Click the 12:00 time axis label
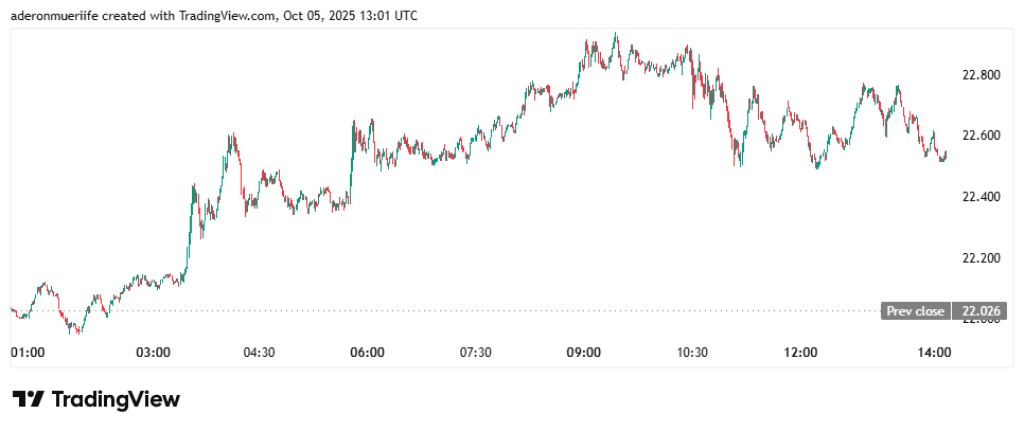This screenshot has width=1024, height=431. point(801,352)
